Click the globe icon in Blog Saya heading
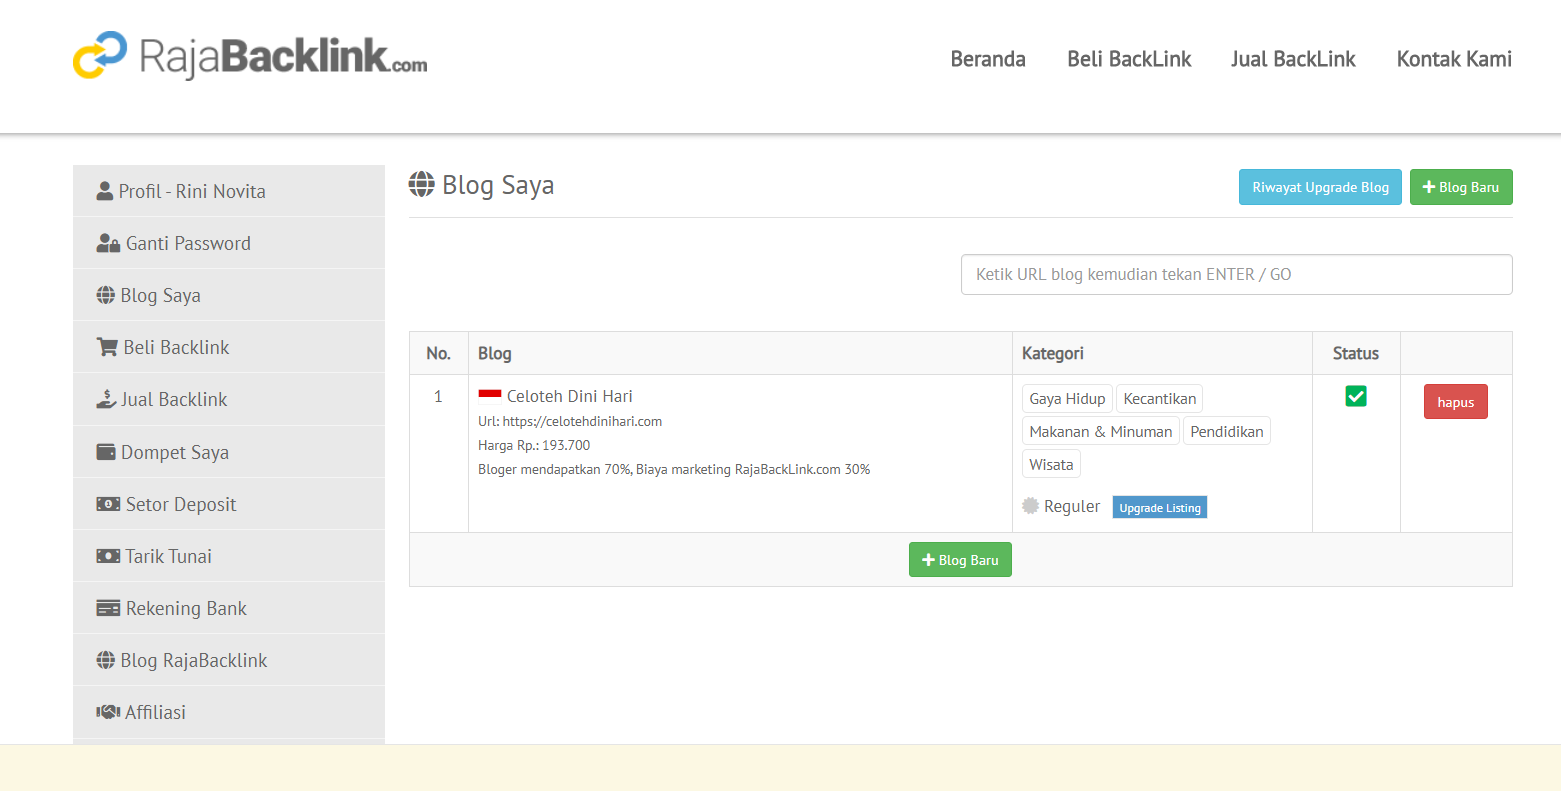1561x791 pixels. point(422,184)
